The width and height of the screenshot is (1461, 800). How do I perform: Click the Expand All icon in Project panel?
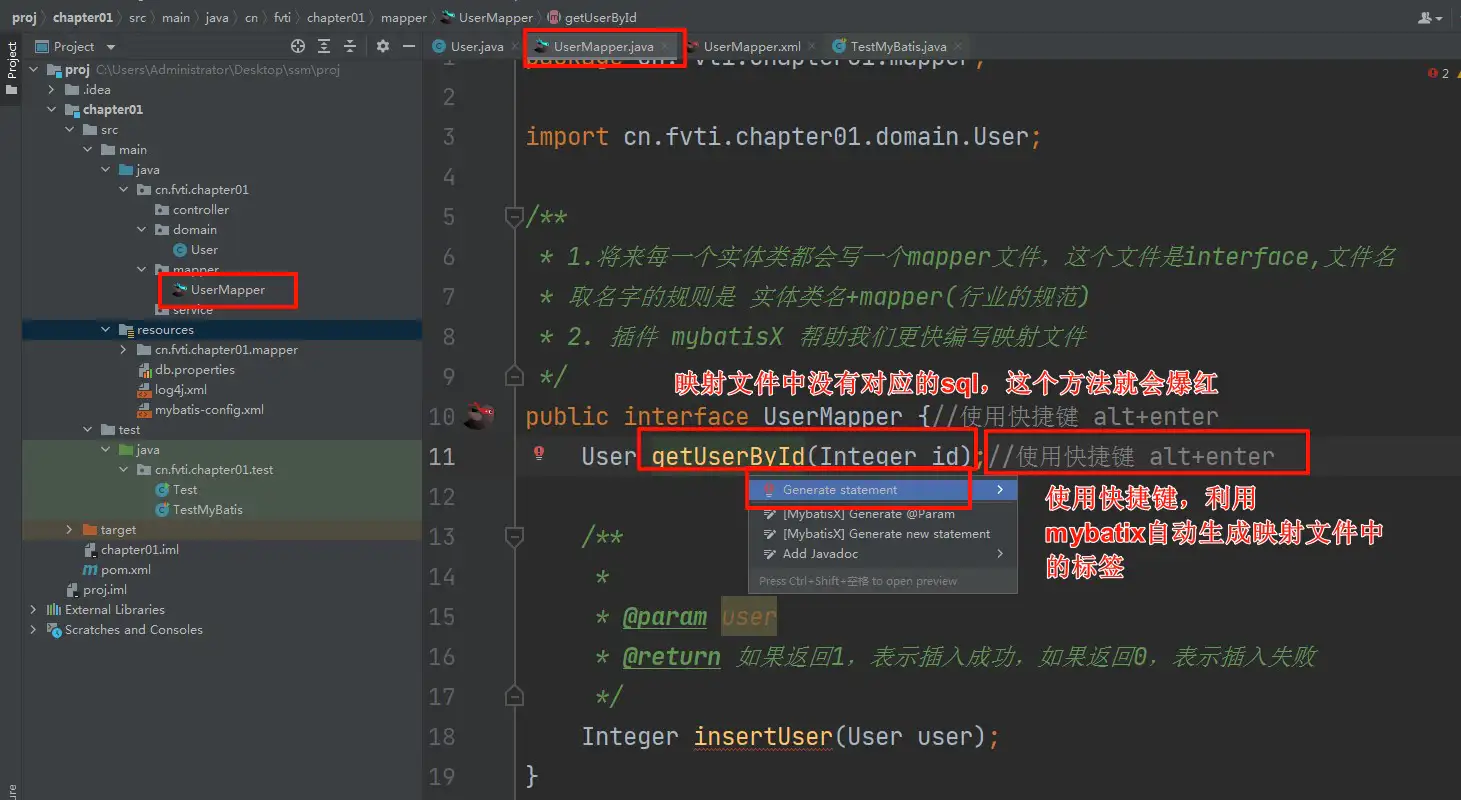[x=324, y=46]
